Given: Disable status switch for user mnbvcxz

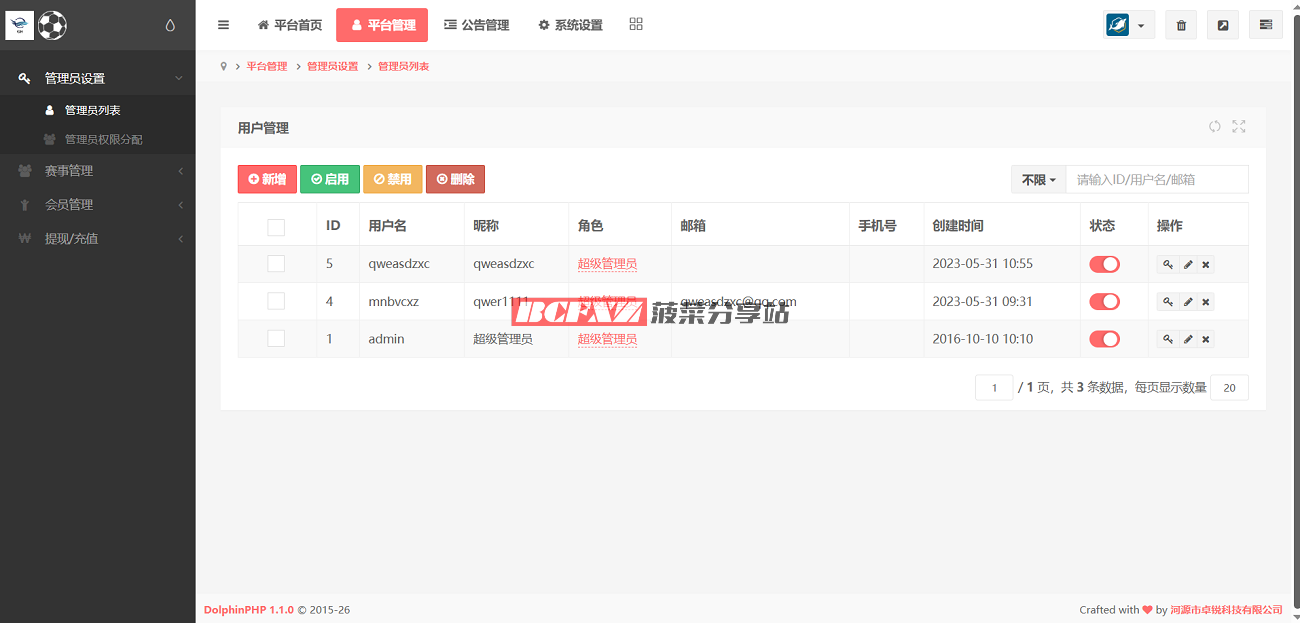Looking at the screenshot, I should pos(1104,302).
